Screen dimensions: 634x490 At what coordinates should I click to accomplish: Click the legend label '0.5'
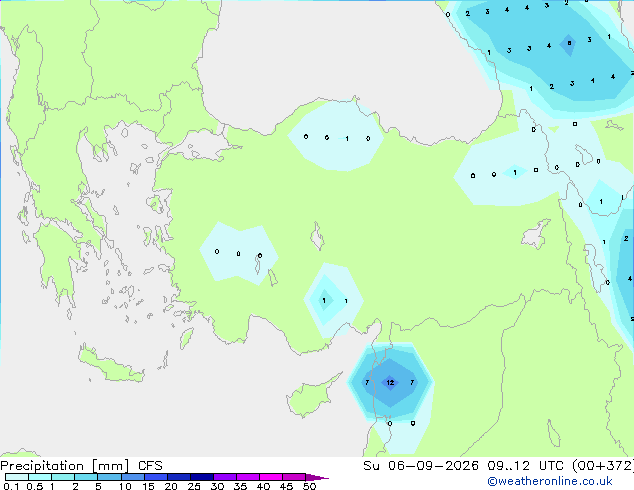pyautogui.click(x=34, y=486)
